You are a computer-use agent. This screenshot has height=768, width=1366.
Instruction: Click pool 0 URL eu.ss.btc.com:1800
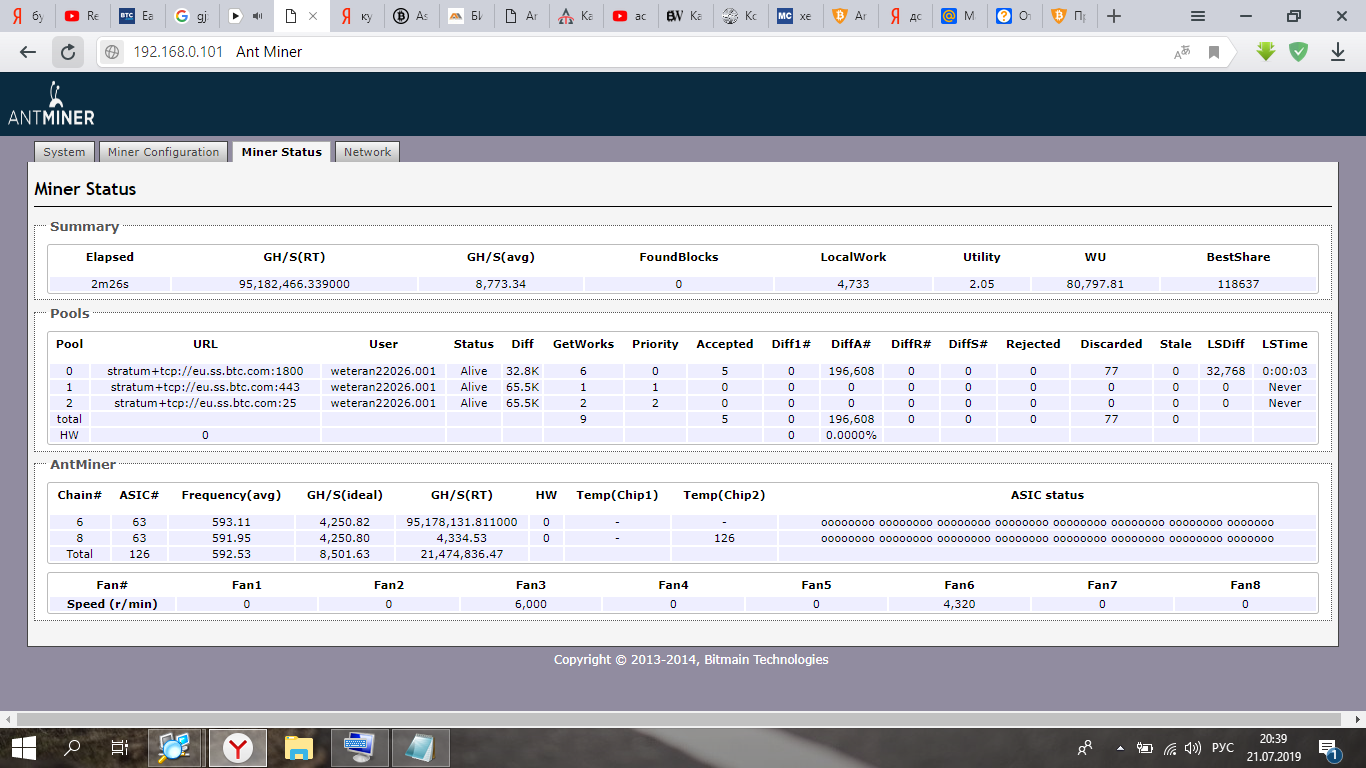tap(205, 371)
